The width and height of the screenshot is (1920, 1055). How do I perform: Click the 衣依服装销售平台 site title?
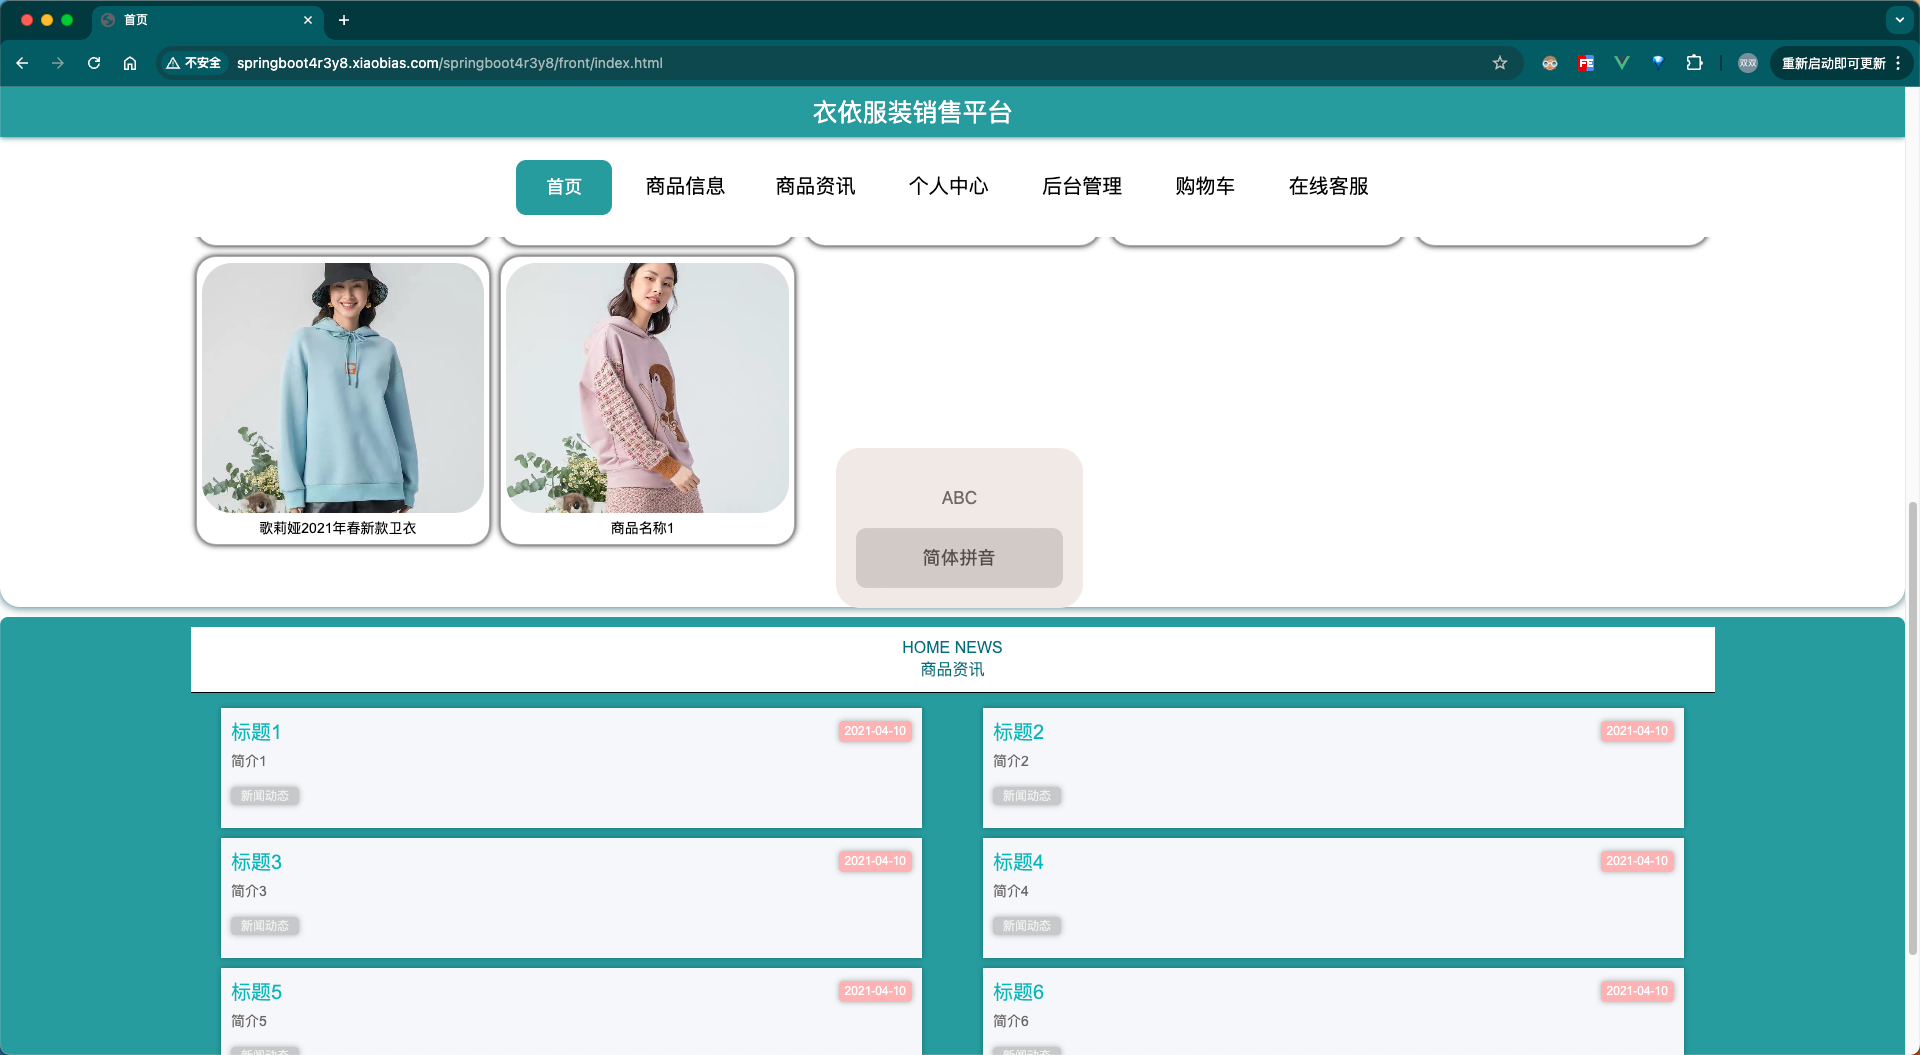click(x=912, y=112)
